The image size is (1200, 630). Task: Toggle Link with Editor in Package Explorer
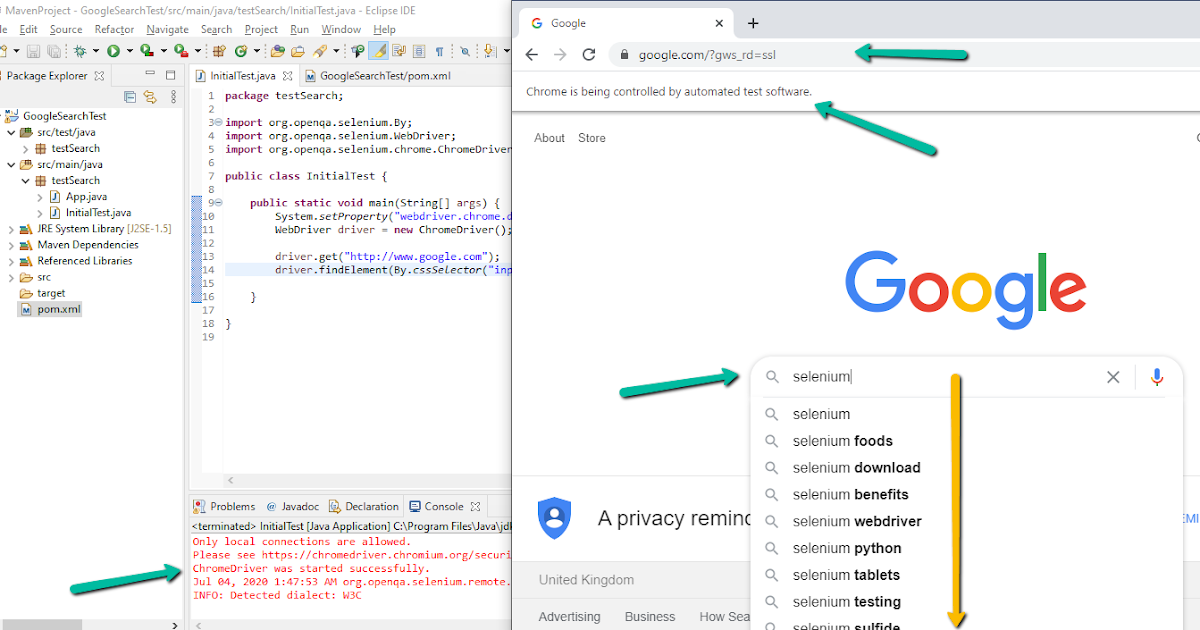[150, 96]
